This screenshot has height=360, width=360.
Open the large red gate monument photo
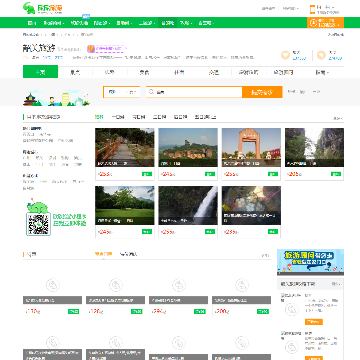[251, 147]
